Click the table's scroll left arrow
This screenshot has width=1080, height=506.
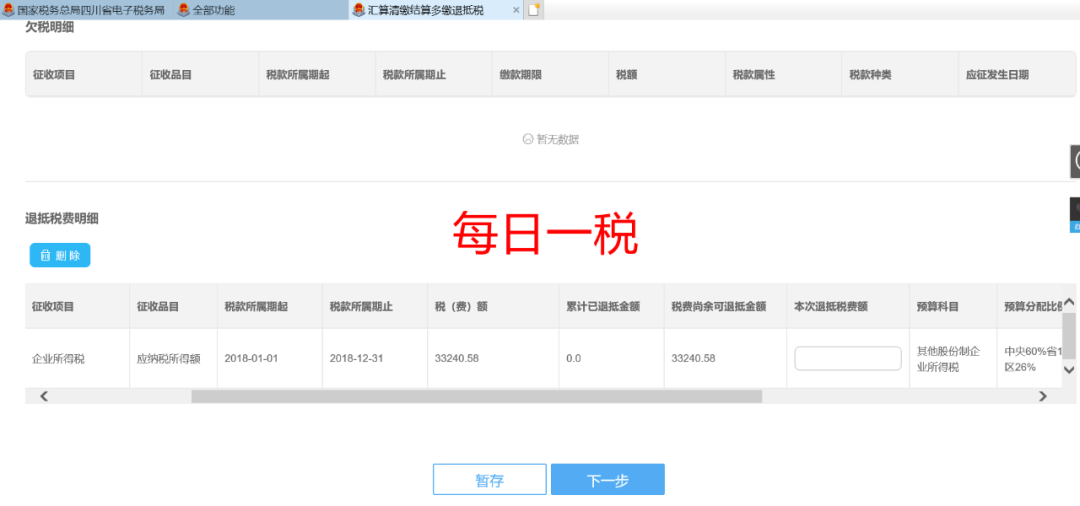[43, 397]
